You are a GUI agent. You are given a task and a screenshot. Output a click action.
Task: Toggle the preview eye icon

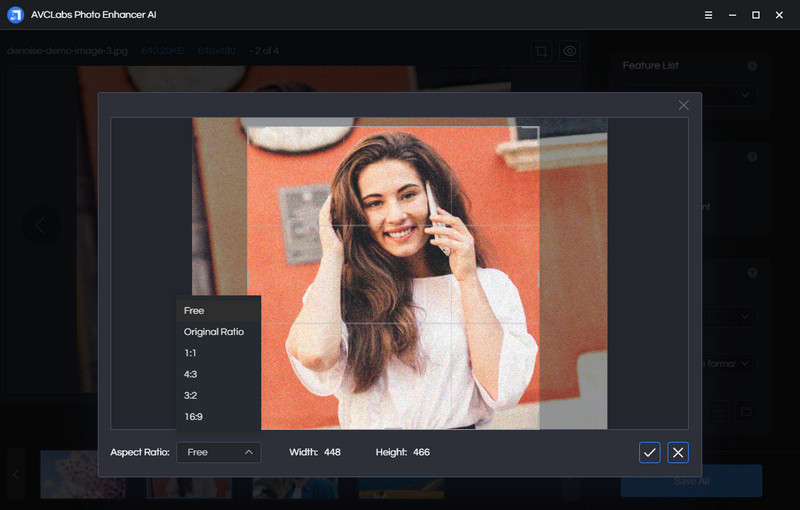coord(569,51)
